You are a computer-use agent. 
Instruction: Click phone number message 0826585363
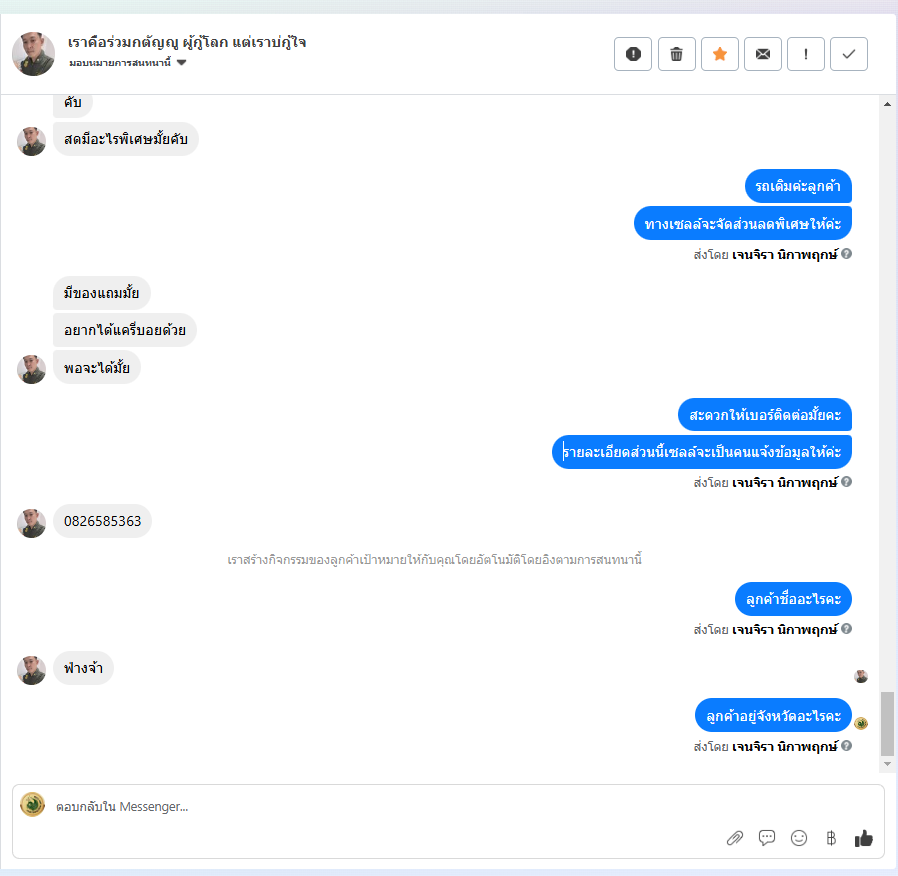(x=103, y=521)
